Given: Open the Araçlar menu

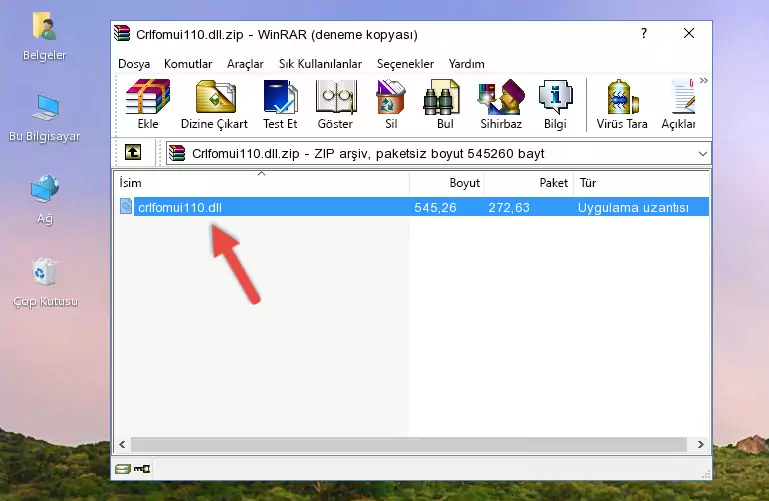Looking at the screenshot, I should tap(245, 64).
